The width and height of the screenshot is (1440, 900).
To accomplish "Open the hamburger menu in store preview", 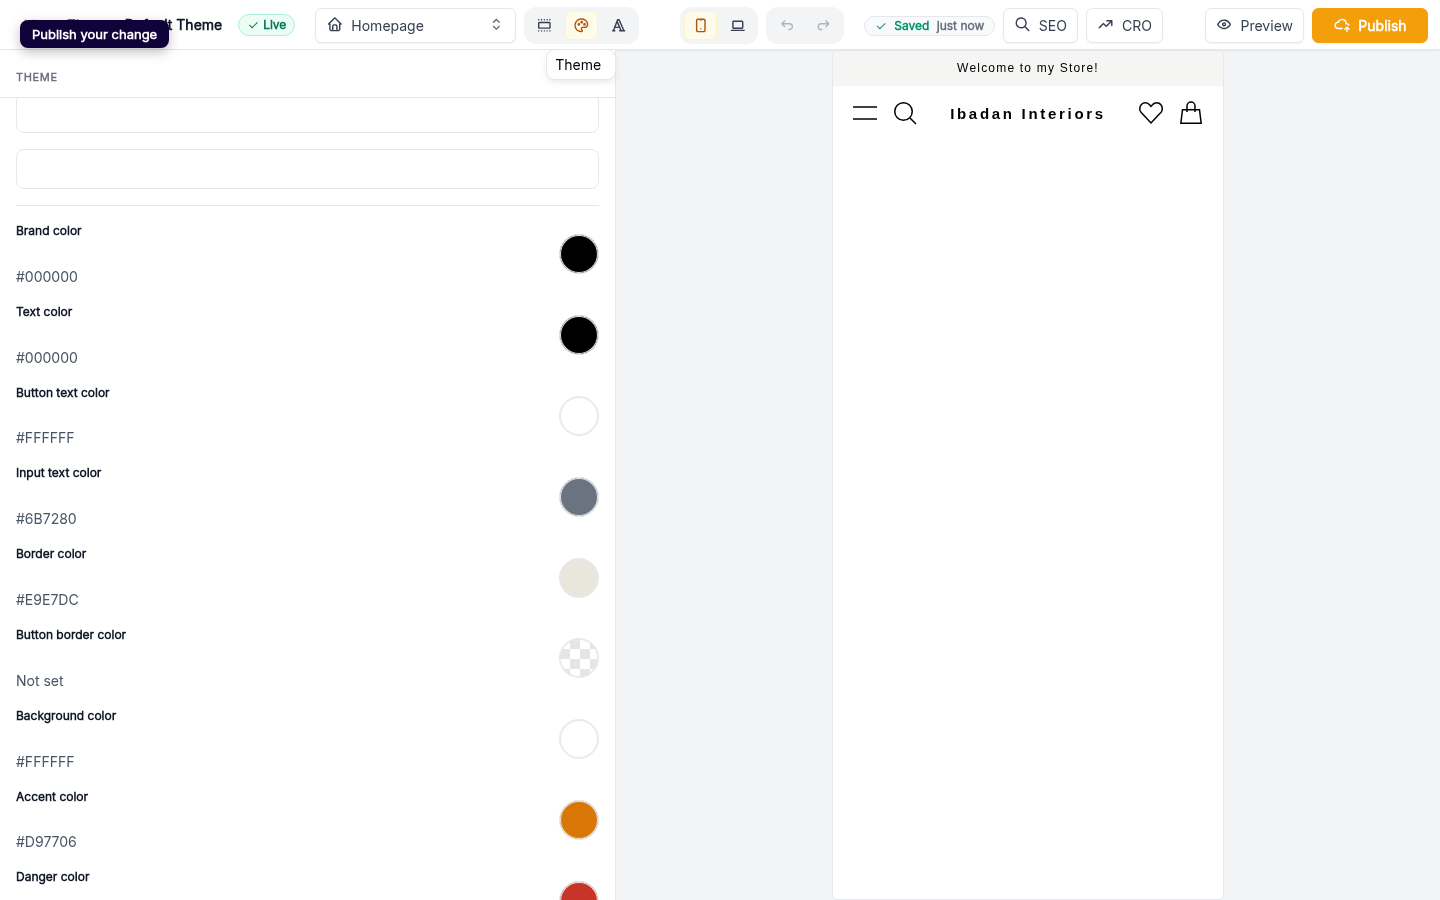I will (865, 113).
